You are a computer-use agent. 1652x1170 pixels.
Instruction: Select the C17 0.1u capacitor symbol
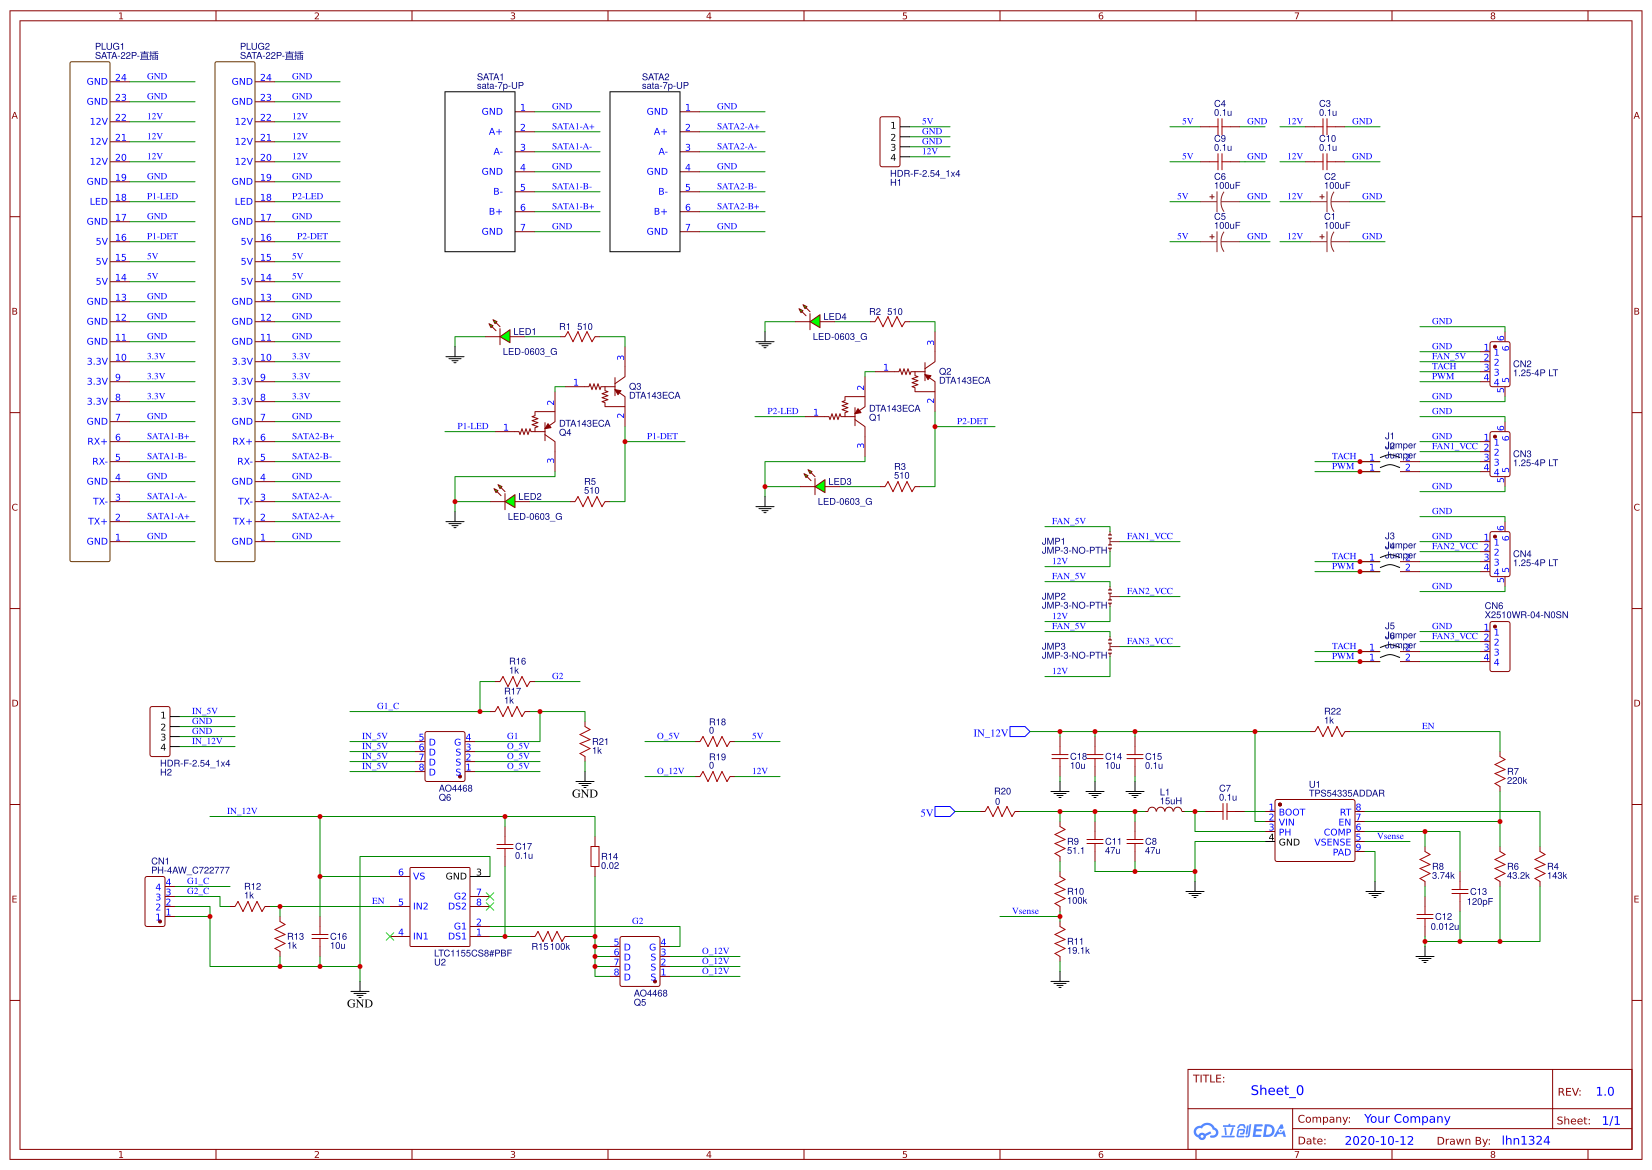505,847
